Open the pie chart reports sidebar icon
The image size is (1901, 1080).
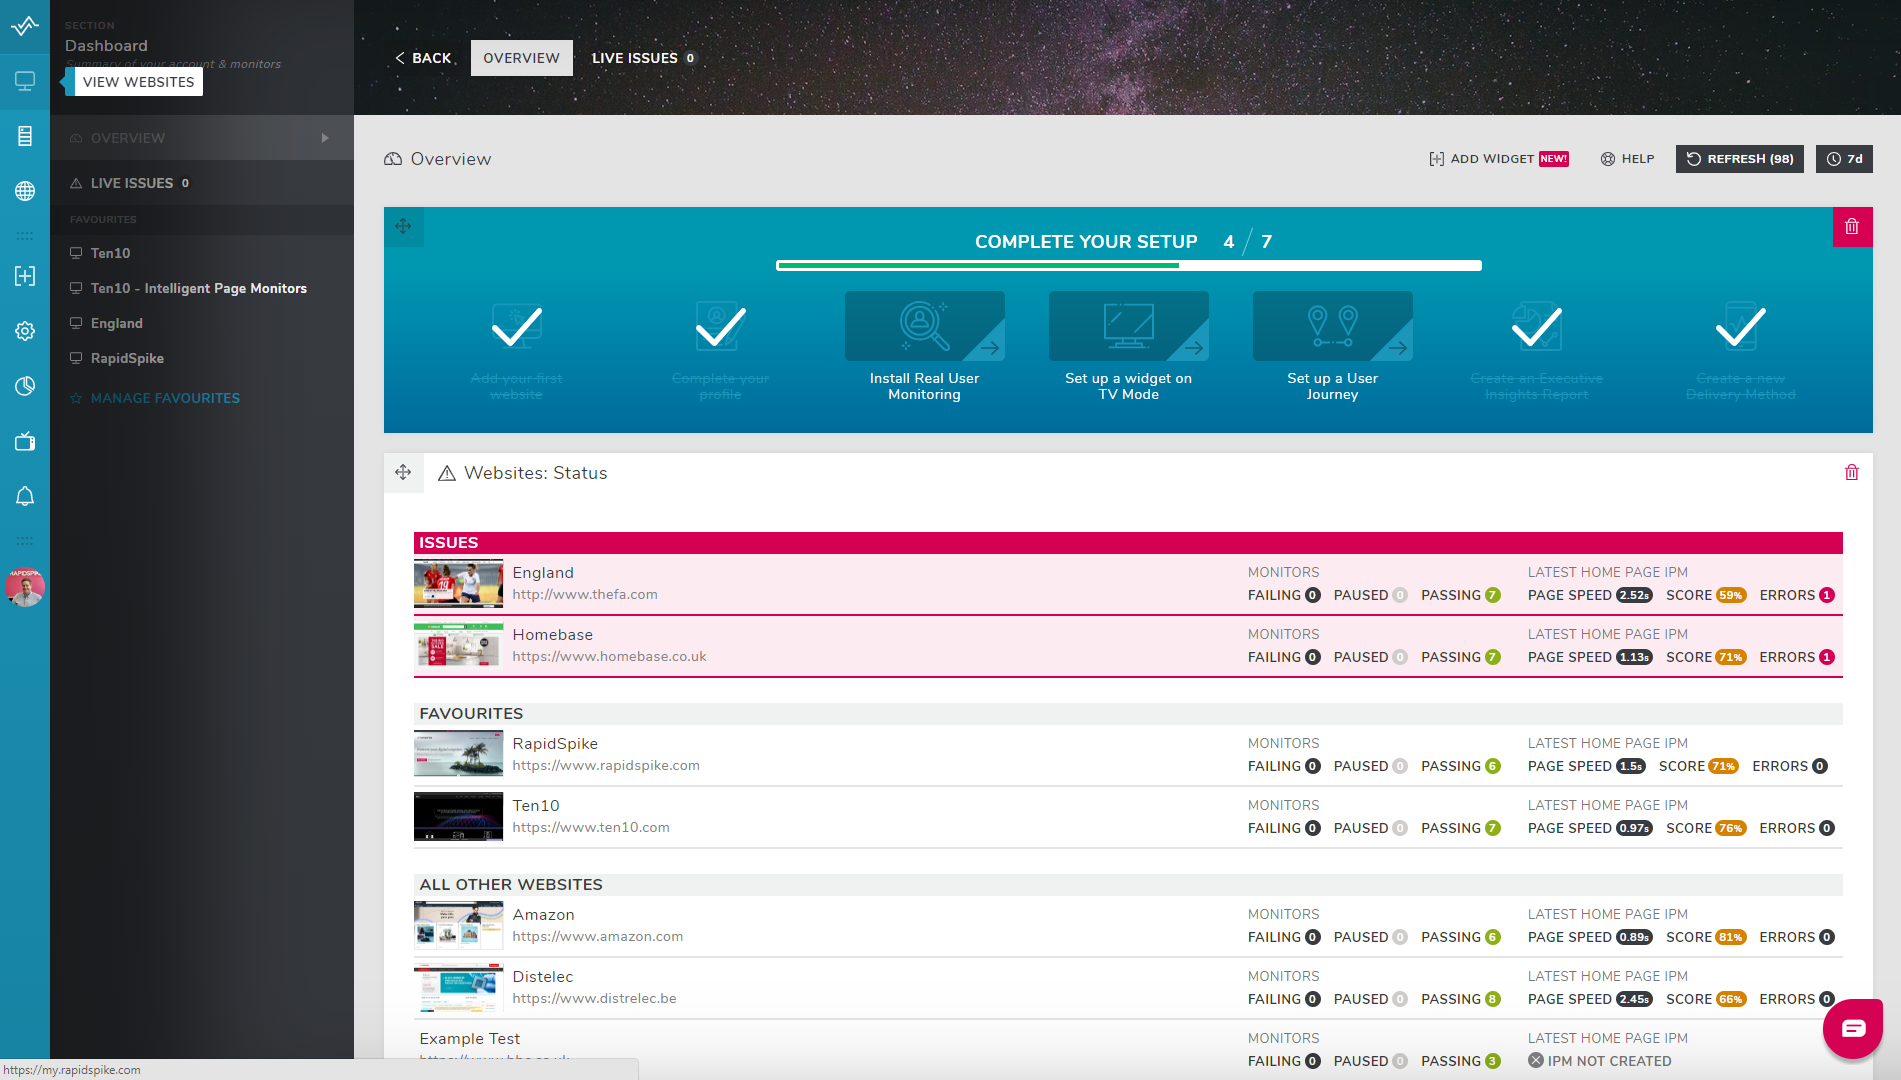25,385
